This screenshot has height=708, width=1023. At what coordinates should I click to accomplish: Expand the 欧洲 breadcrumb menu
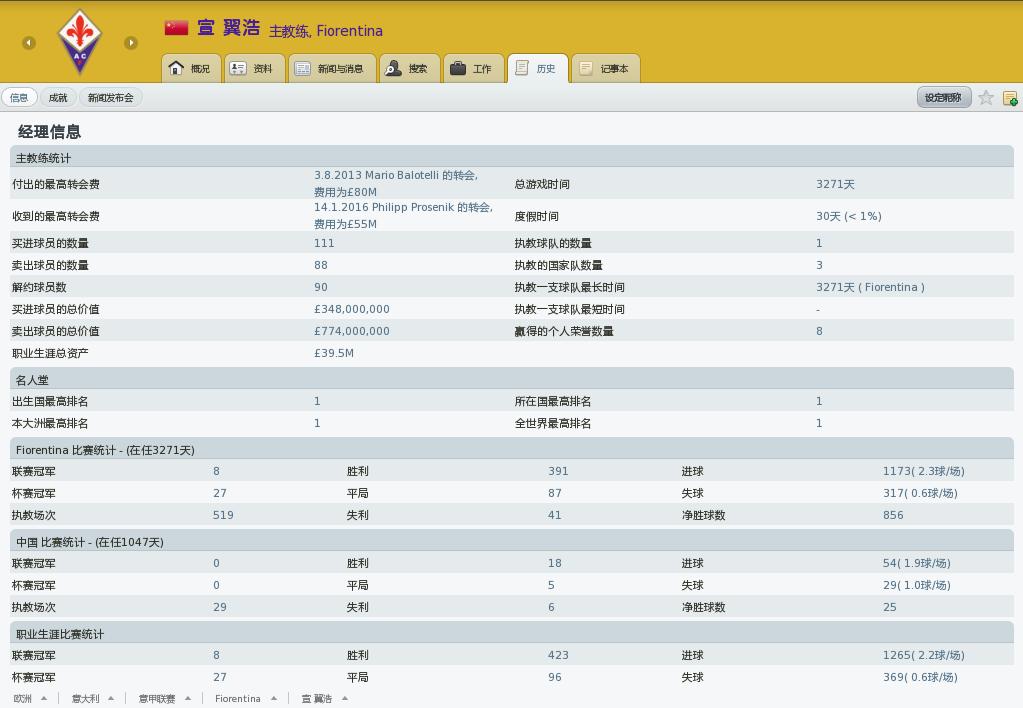(30, 699)
